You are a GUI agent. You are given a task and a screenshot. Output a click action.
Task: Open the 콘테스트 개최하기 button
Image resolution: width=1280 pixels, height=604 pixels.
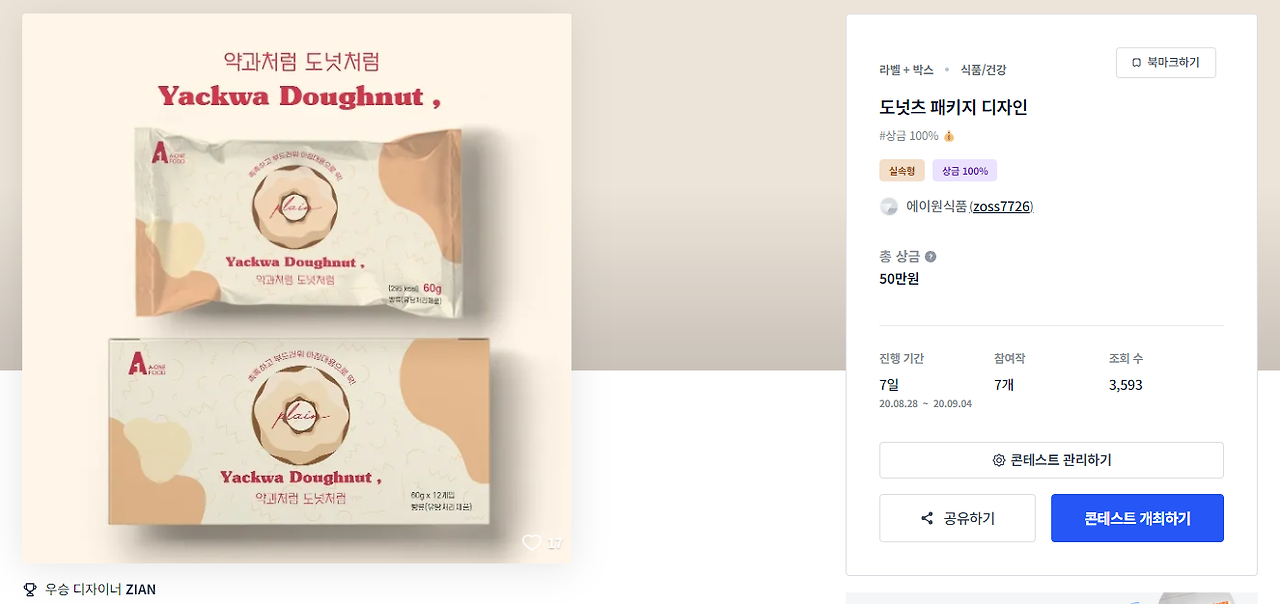click(1137, 518)
